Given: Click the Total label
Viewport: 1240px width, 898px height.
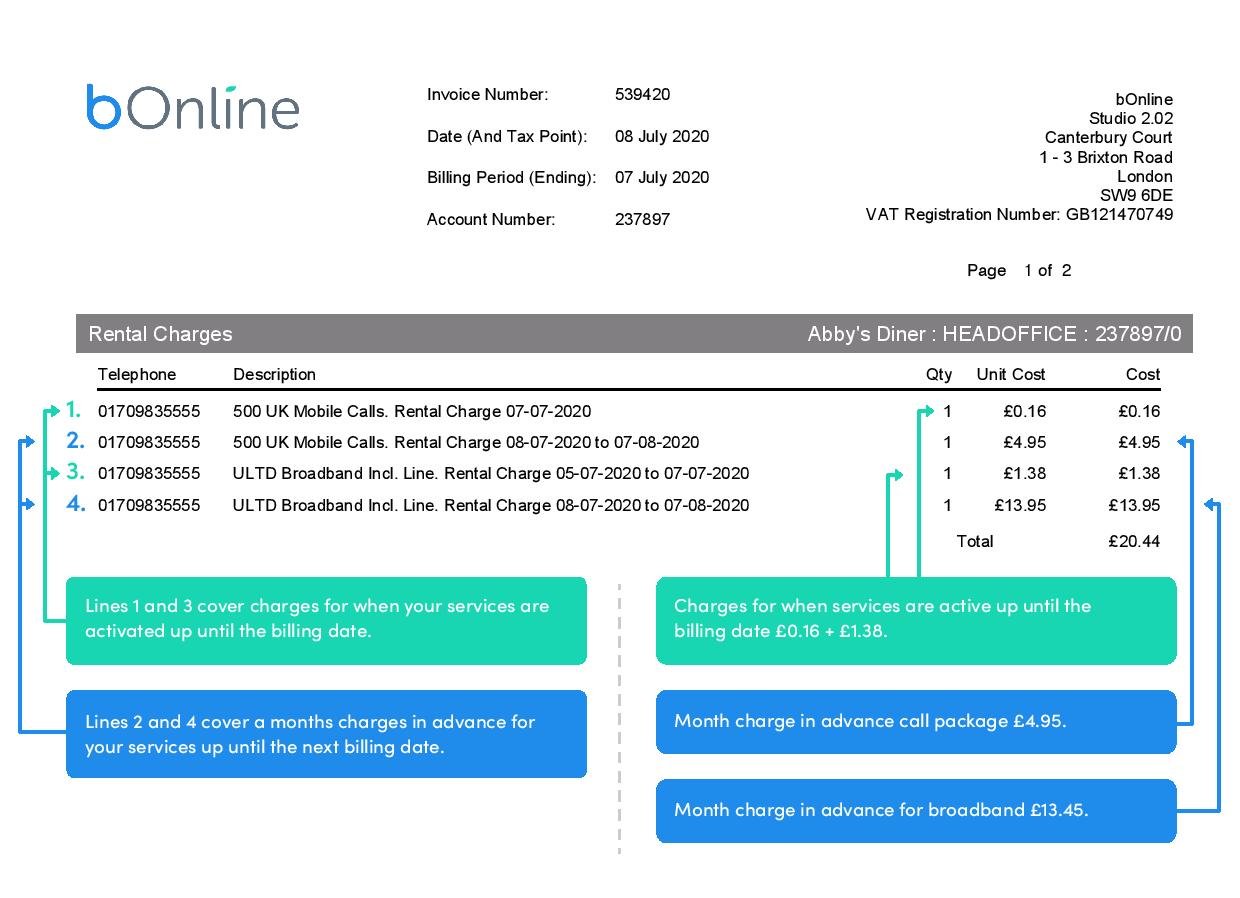Looking at the screenshot, I should pos(975,541).
